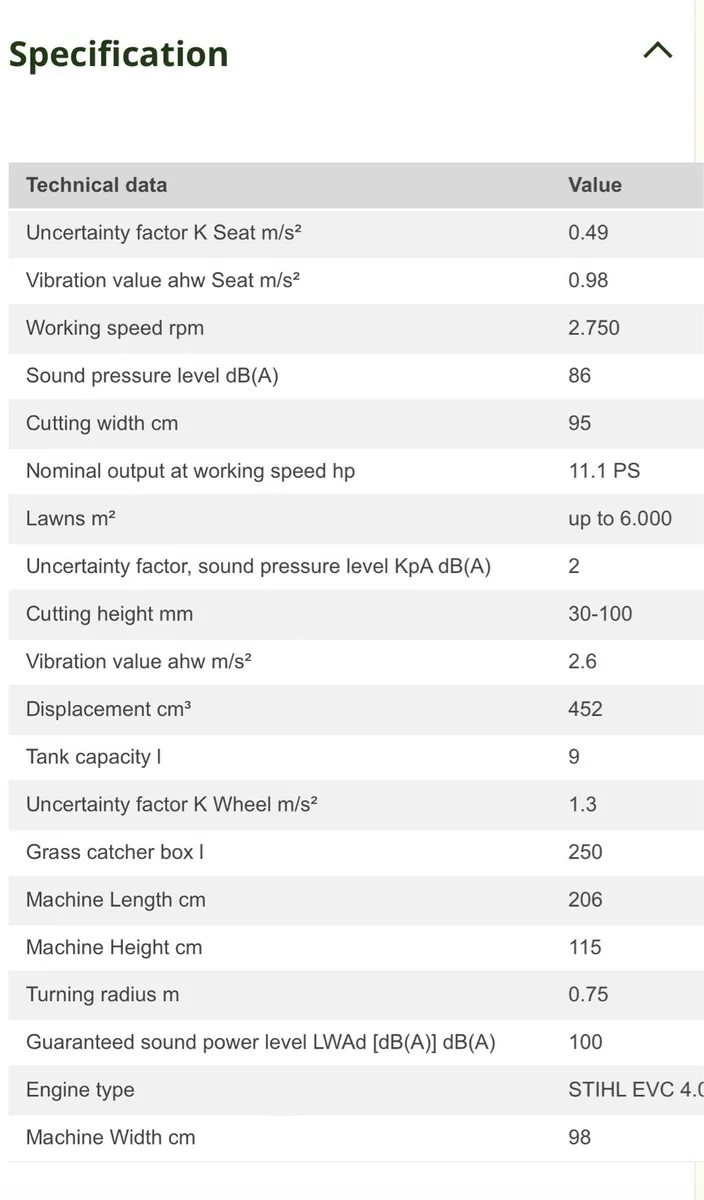Click the Lawns m² row label
This screenshot has height=1200, width=704.
click(70, 518)
